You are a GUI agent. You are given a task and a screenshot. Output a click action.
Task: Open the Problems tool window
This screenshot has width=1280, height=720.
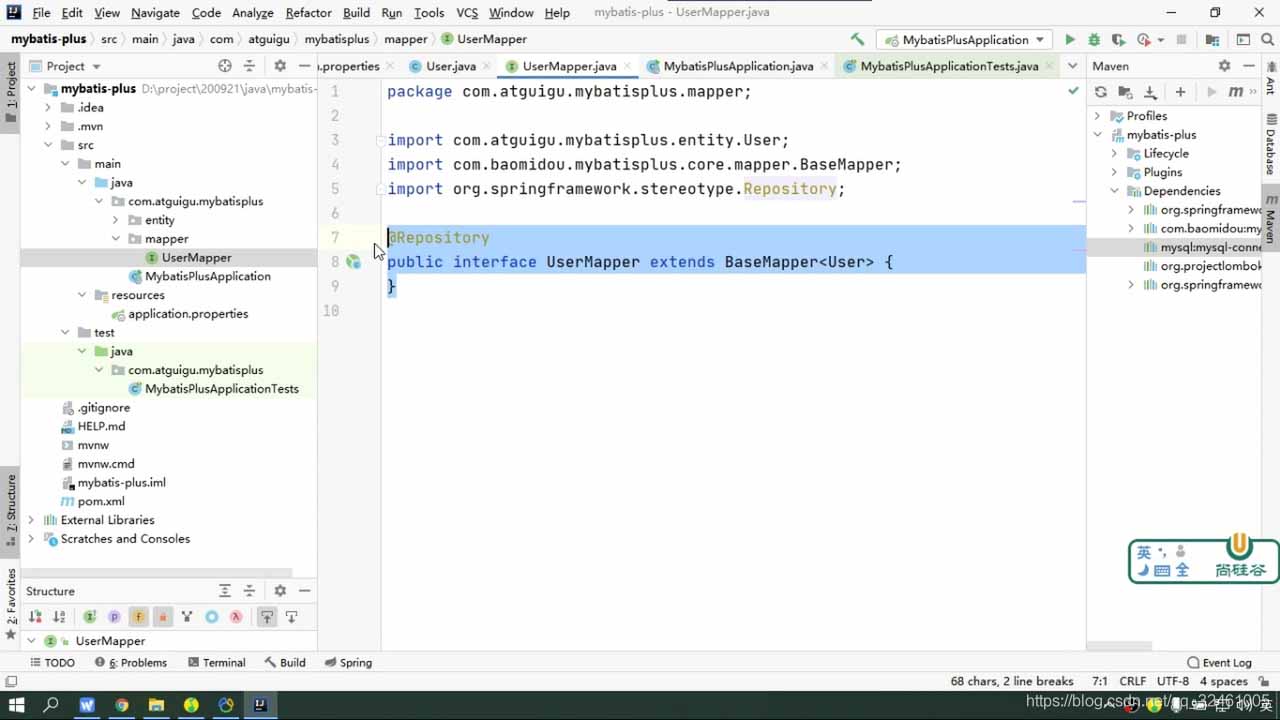point(131,662)
